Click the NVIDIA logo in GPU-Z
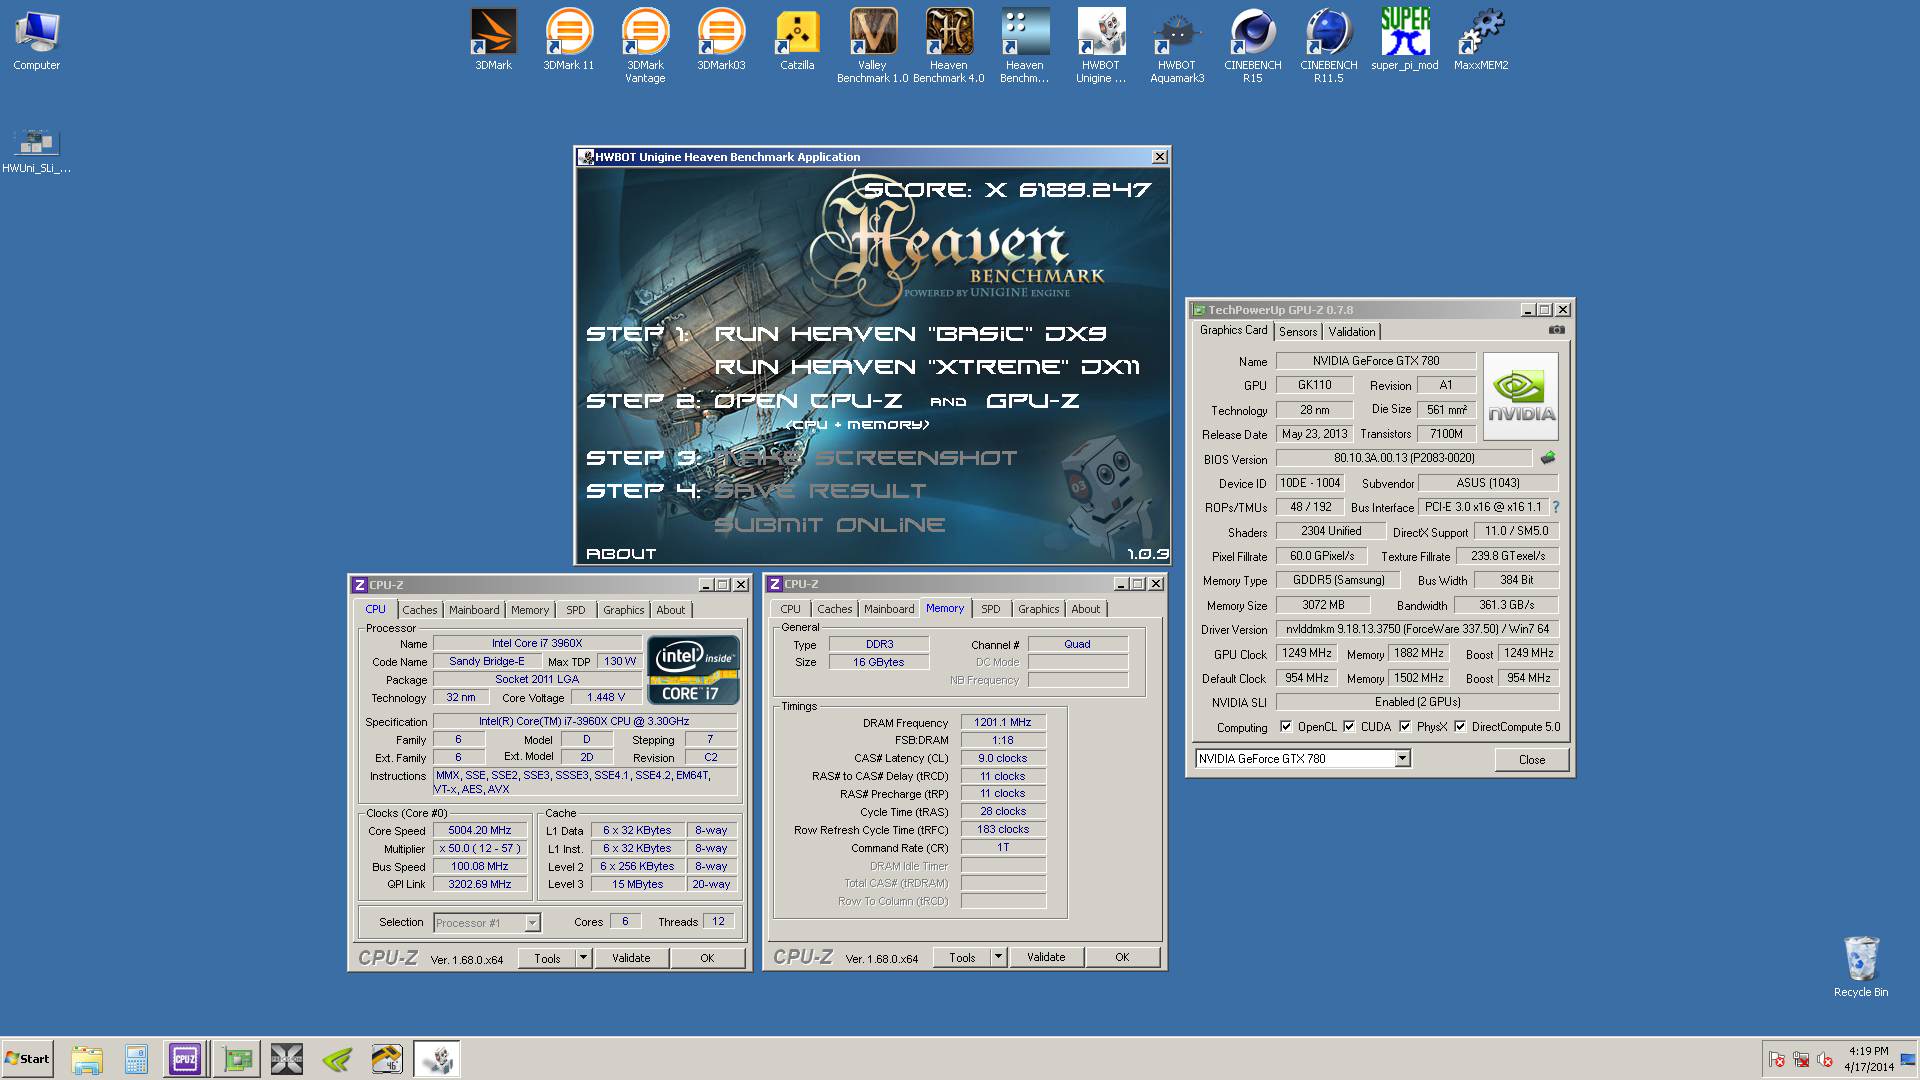1920x1080 pixels. click(x=1521, y=396)
